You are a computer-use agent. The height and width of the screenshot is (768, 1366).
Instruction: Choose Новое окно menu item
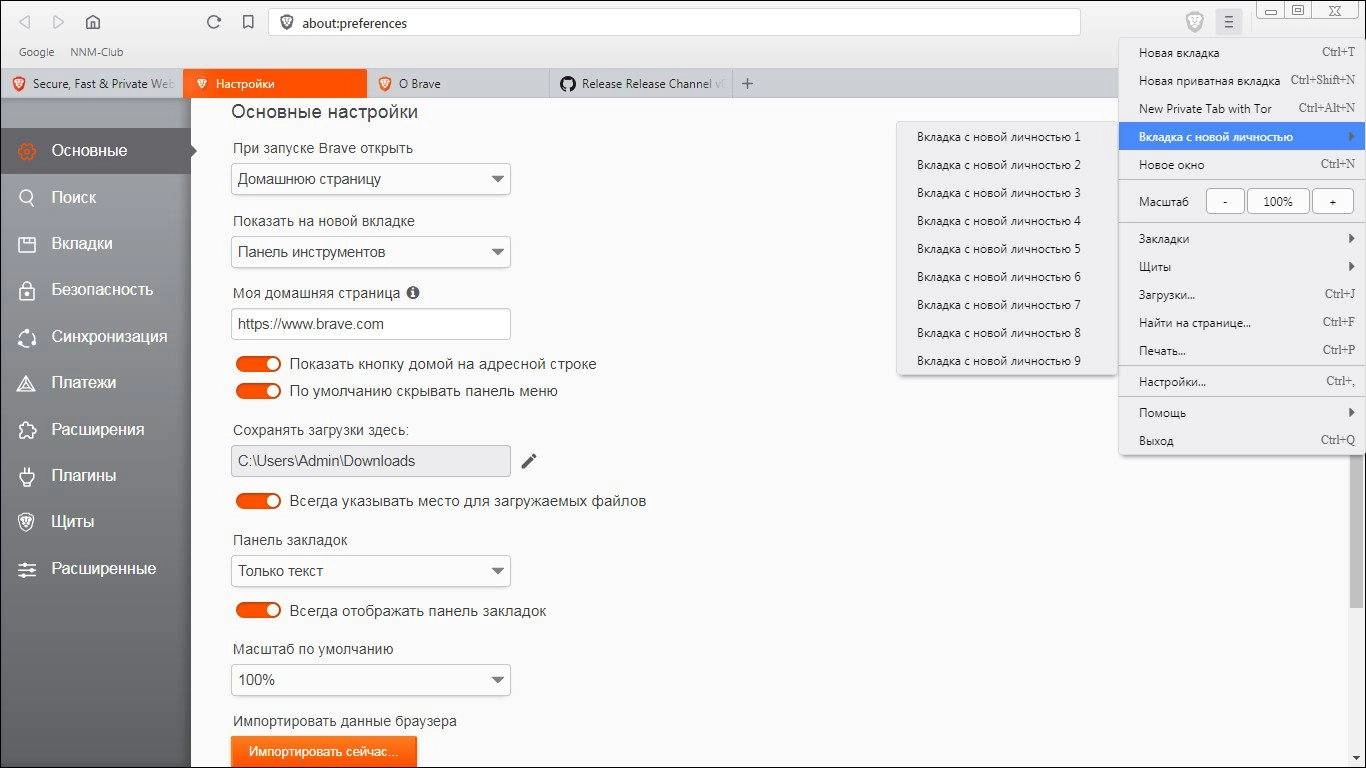(1242, 165)
